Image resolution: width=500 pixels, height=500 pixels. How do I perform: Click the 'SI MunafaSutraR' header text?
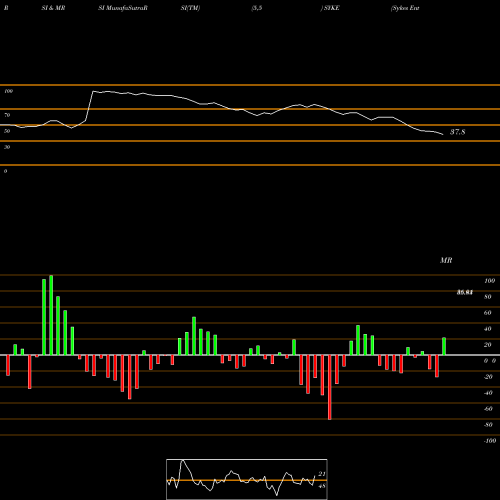coord(123,8)
